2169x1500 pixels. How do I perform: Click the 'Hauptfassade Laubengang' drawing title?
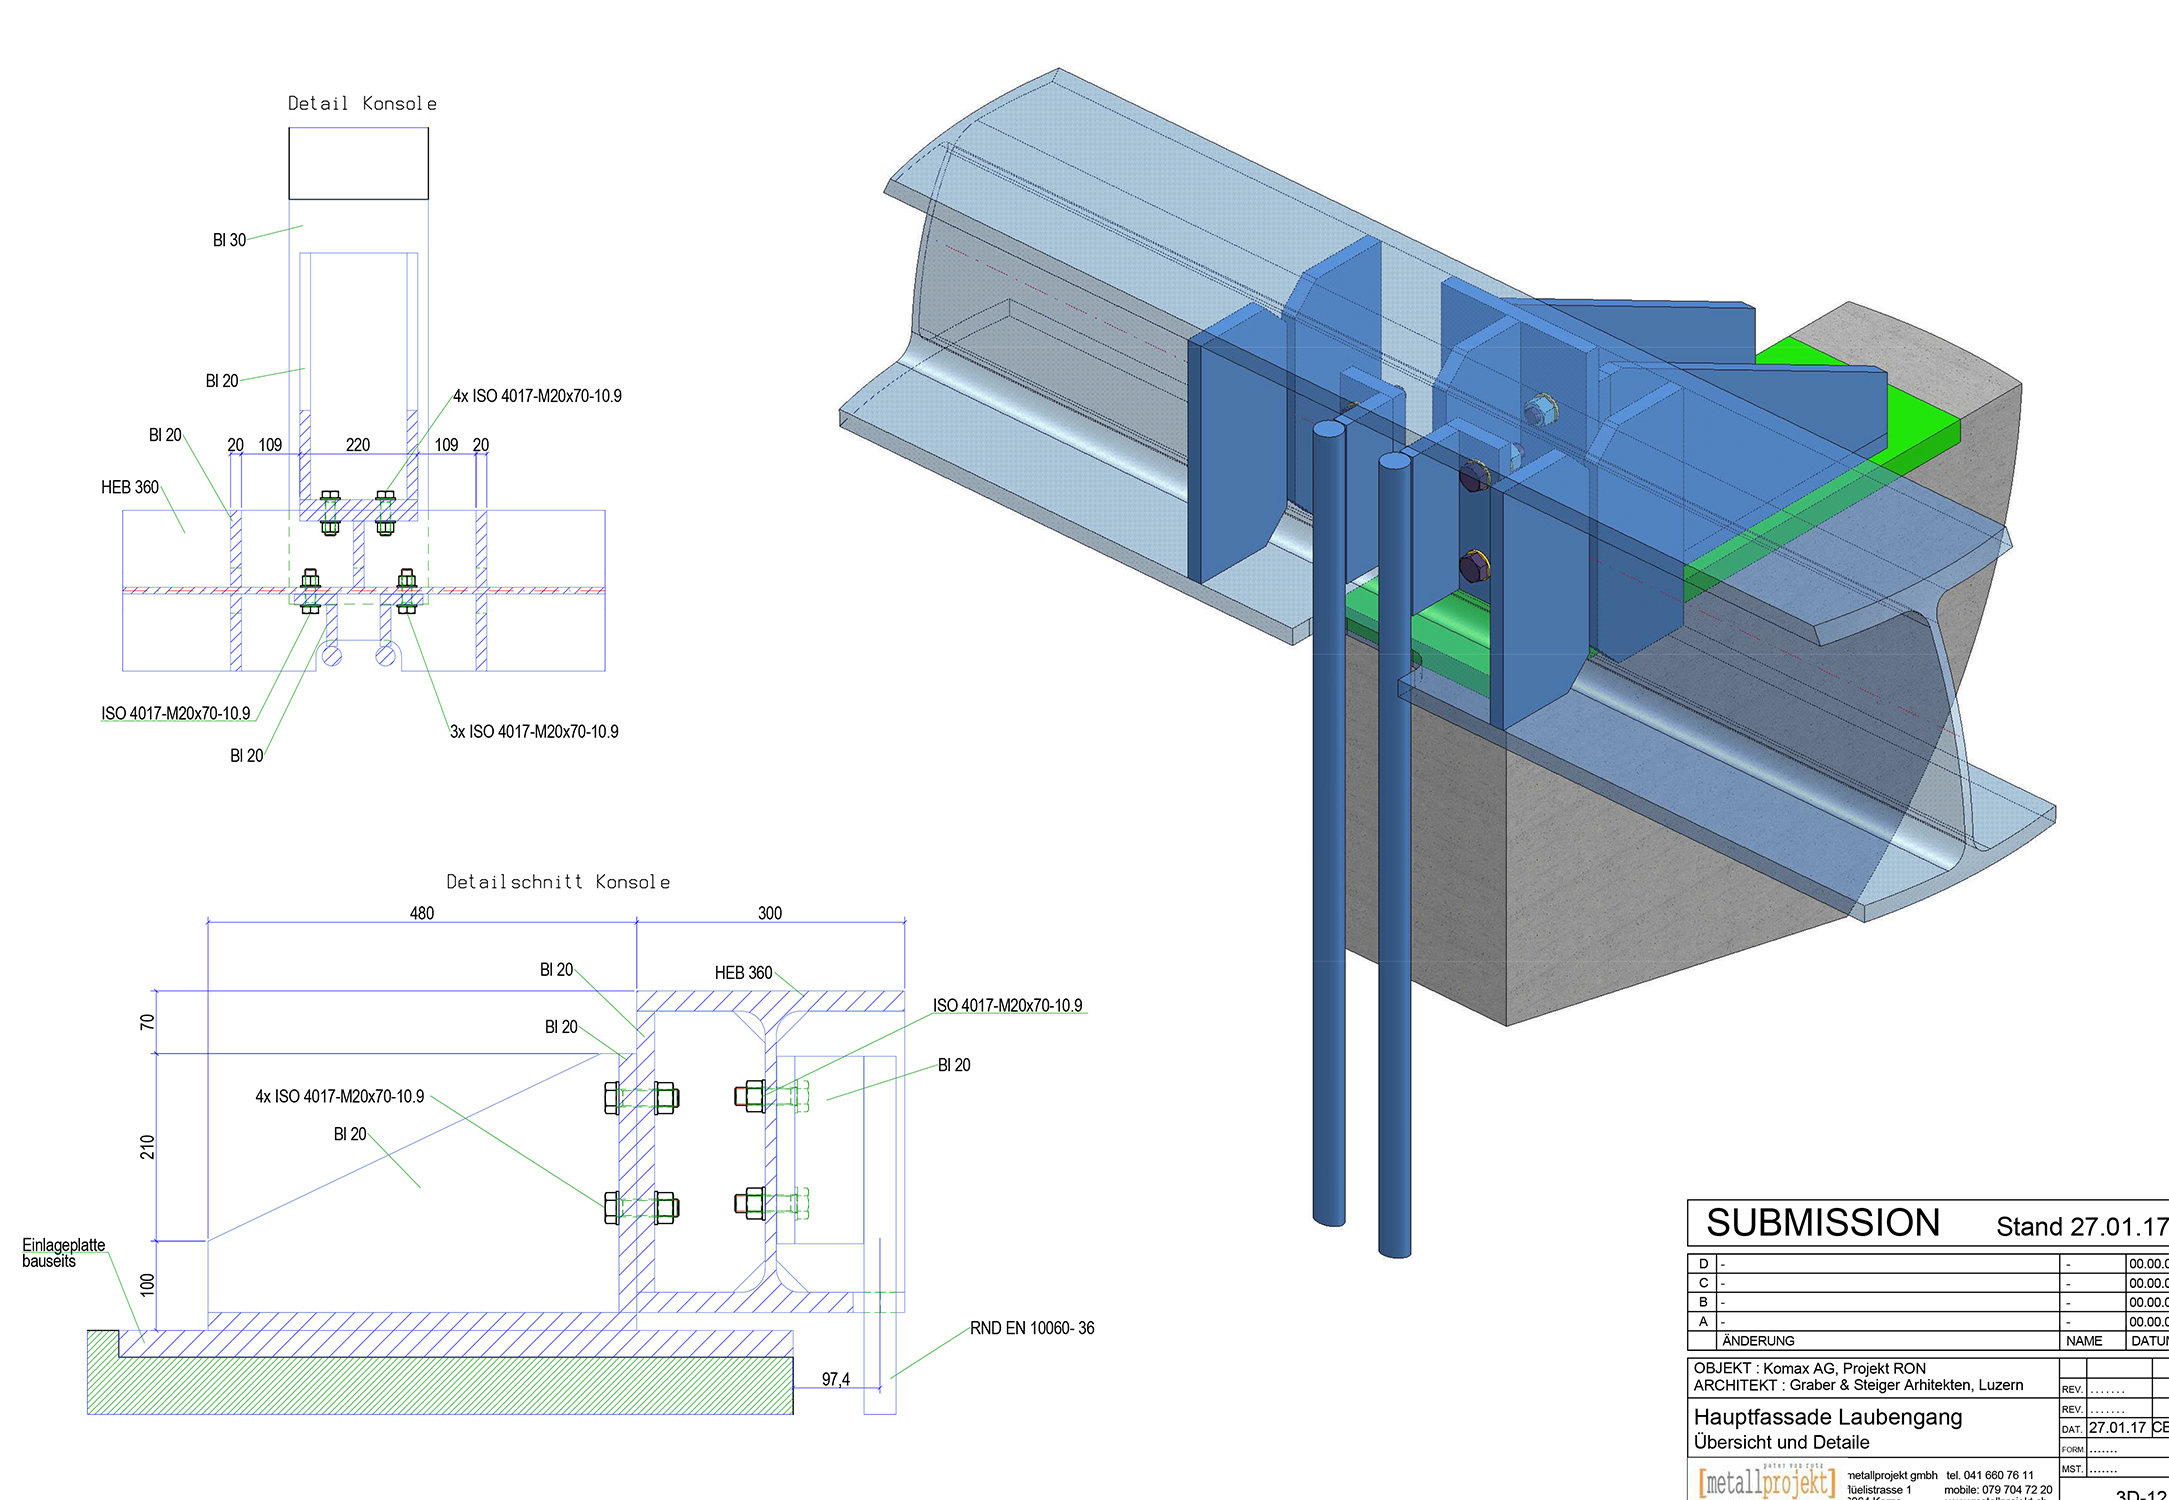(x=1827, y=1417)
